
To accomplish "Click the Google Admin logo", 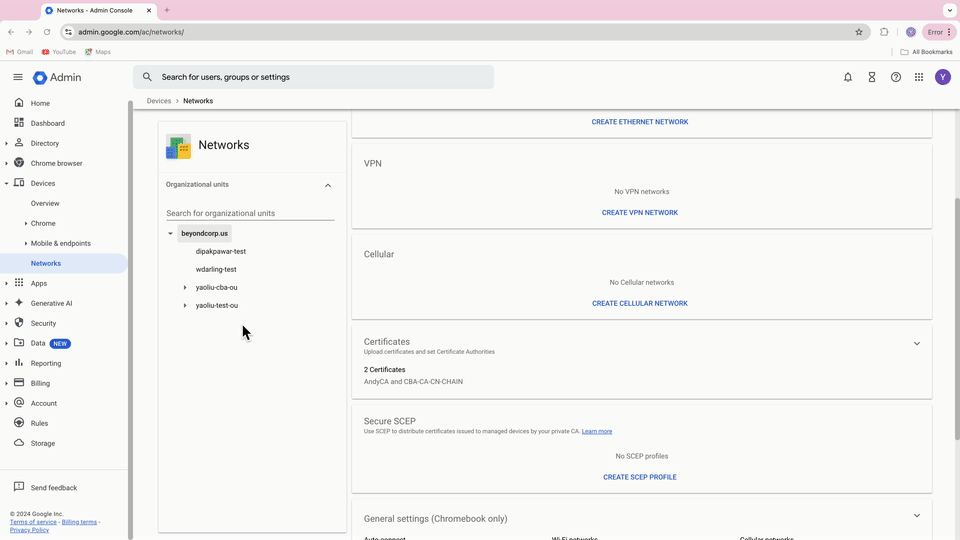I will click(x=57, y=77).
